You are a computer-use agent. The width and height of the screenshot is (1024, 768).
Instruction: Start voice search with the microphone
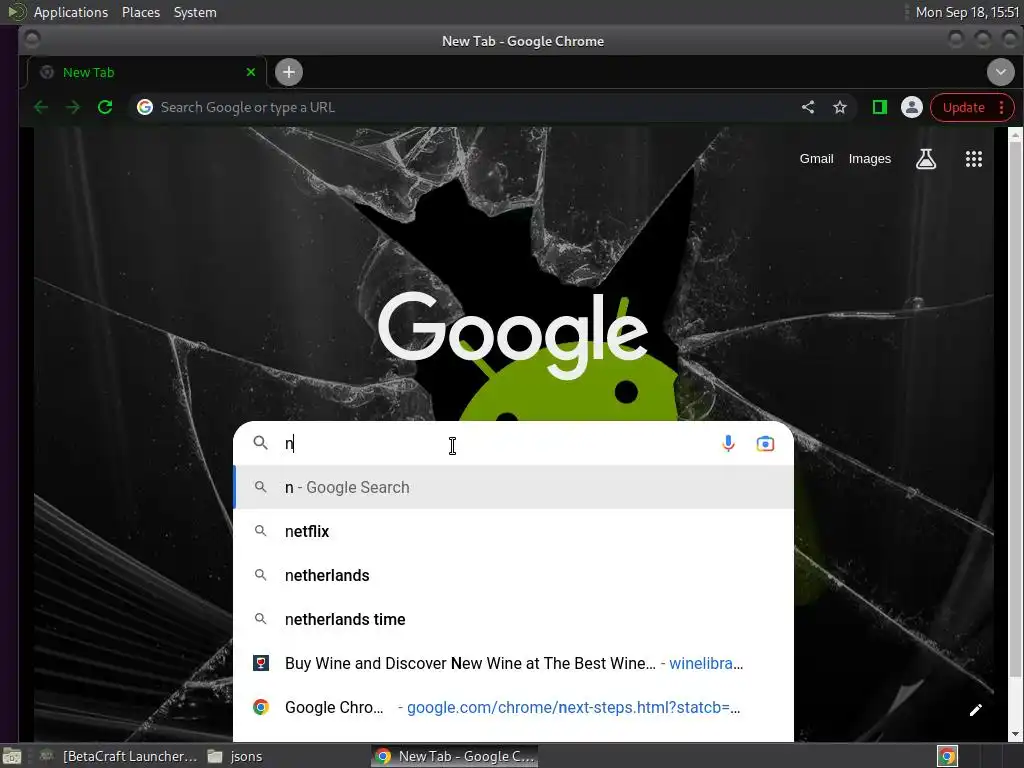click(x=728, y=443)
